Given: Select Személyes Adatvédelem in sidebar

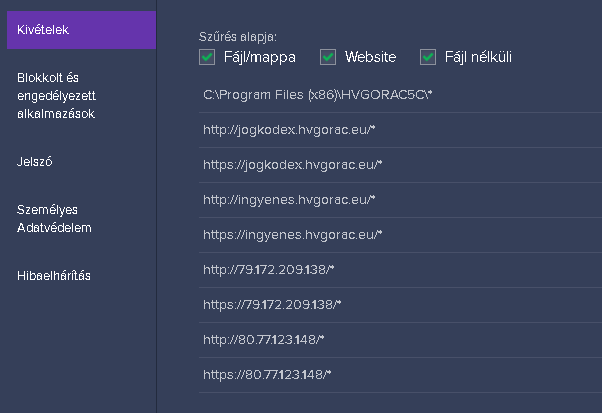Looking at the screenshot, I should [x=54, y=219].
